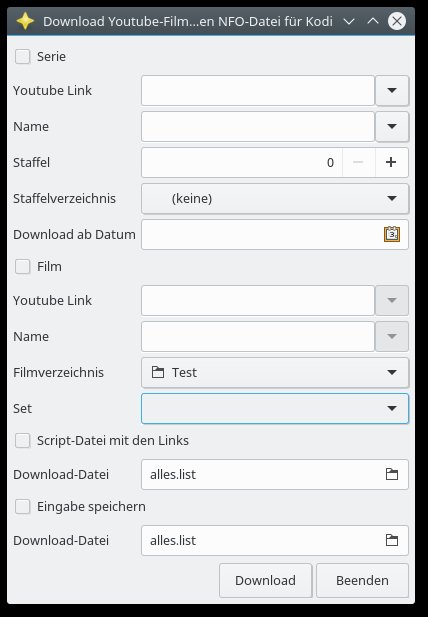Image resolution: width=428 pixels, height=617 pixels.
Task: Enable the Film checkbox
Action: pyautogui.click(x=22, y=267)
